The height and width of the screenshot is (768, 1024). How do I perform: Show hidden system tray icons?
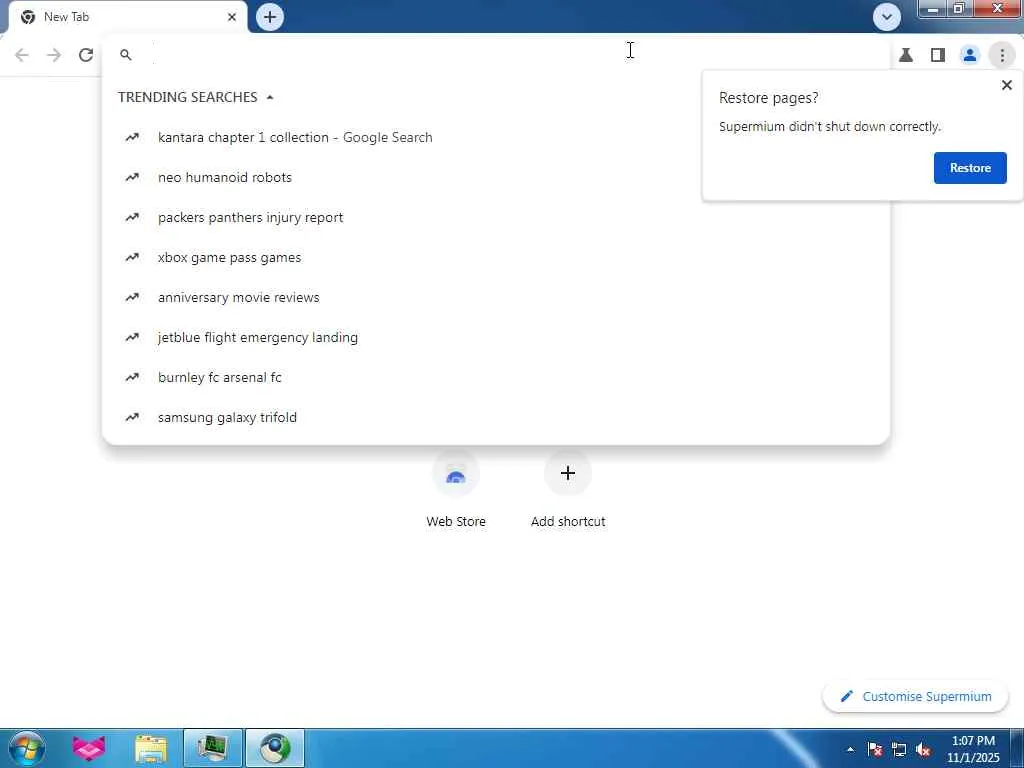[850, 749]
